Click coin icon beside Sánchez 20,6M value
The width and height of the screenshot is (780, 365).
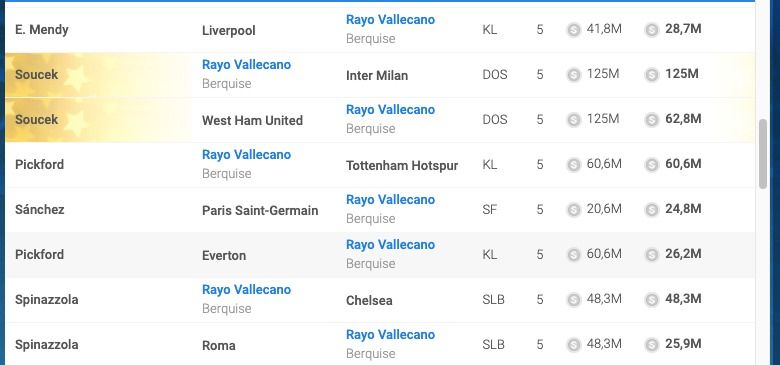coord(574,210)
